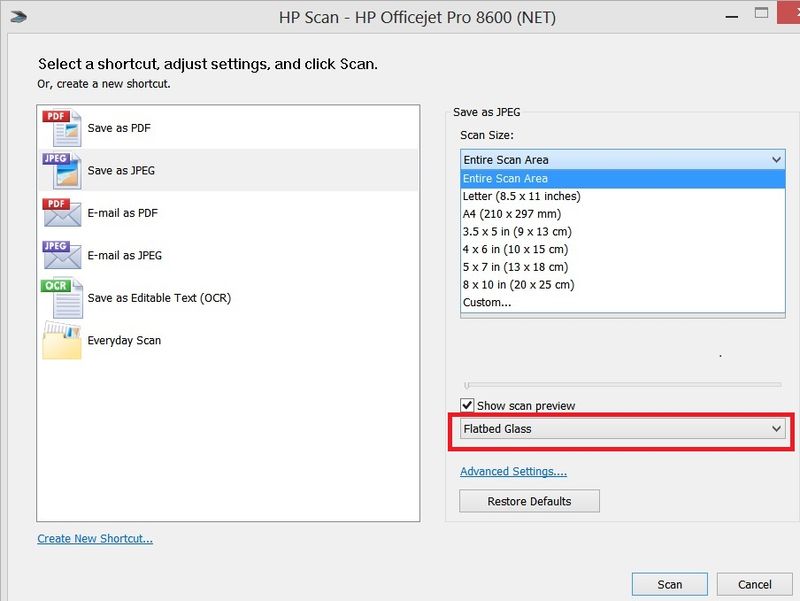Collapse the Scan Size dropdown arrow
The width and height of the screenshot is (800, 601).
point(776,160)
